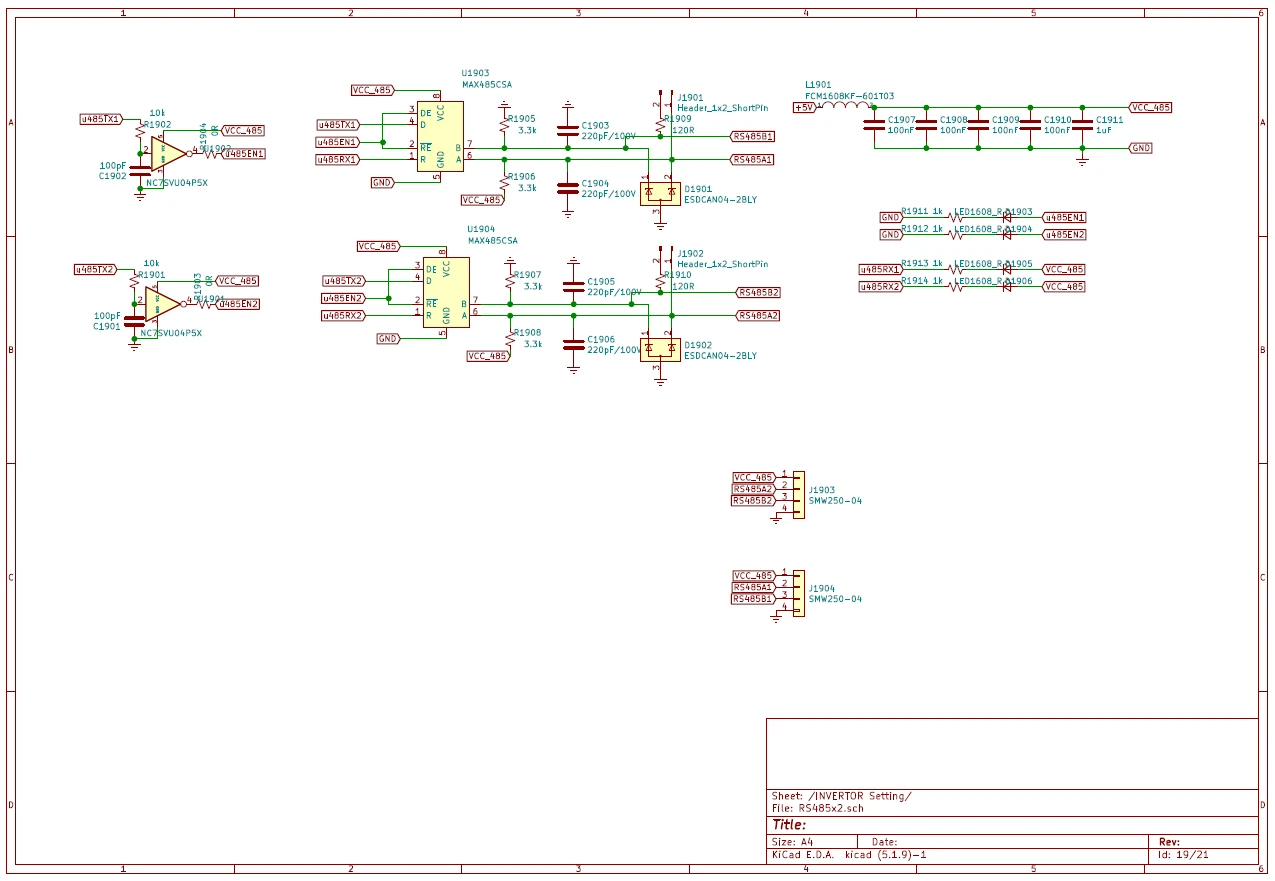The width and height of the screenshot is (1275, 881).
Task: Click the RS485B1 label near R1909
Action: [x=752, y=136]
